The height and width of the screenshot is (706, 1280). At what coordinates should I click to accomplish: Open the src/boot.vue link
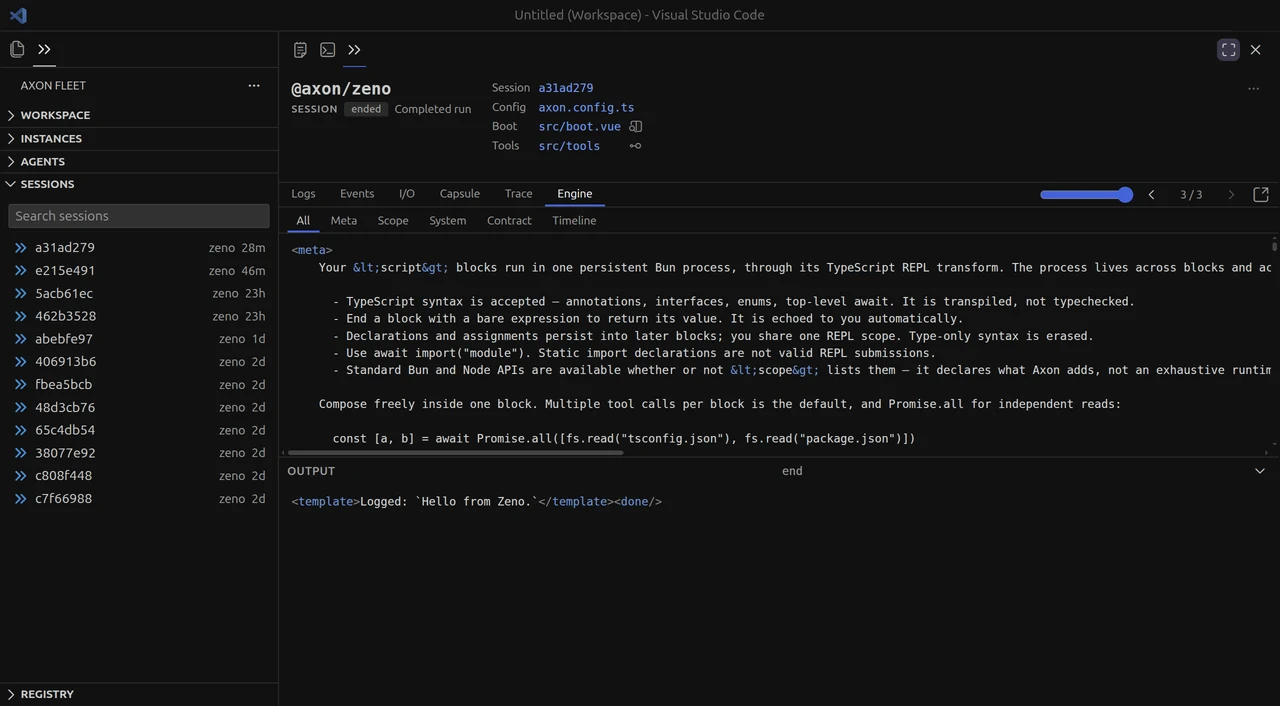[580, 127]
